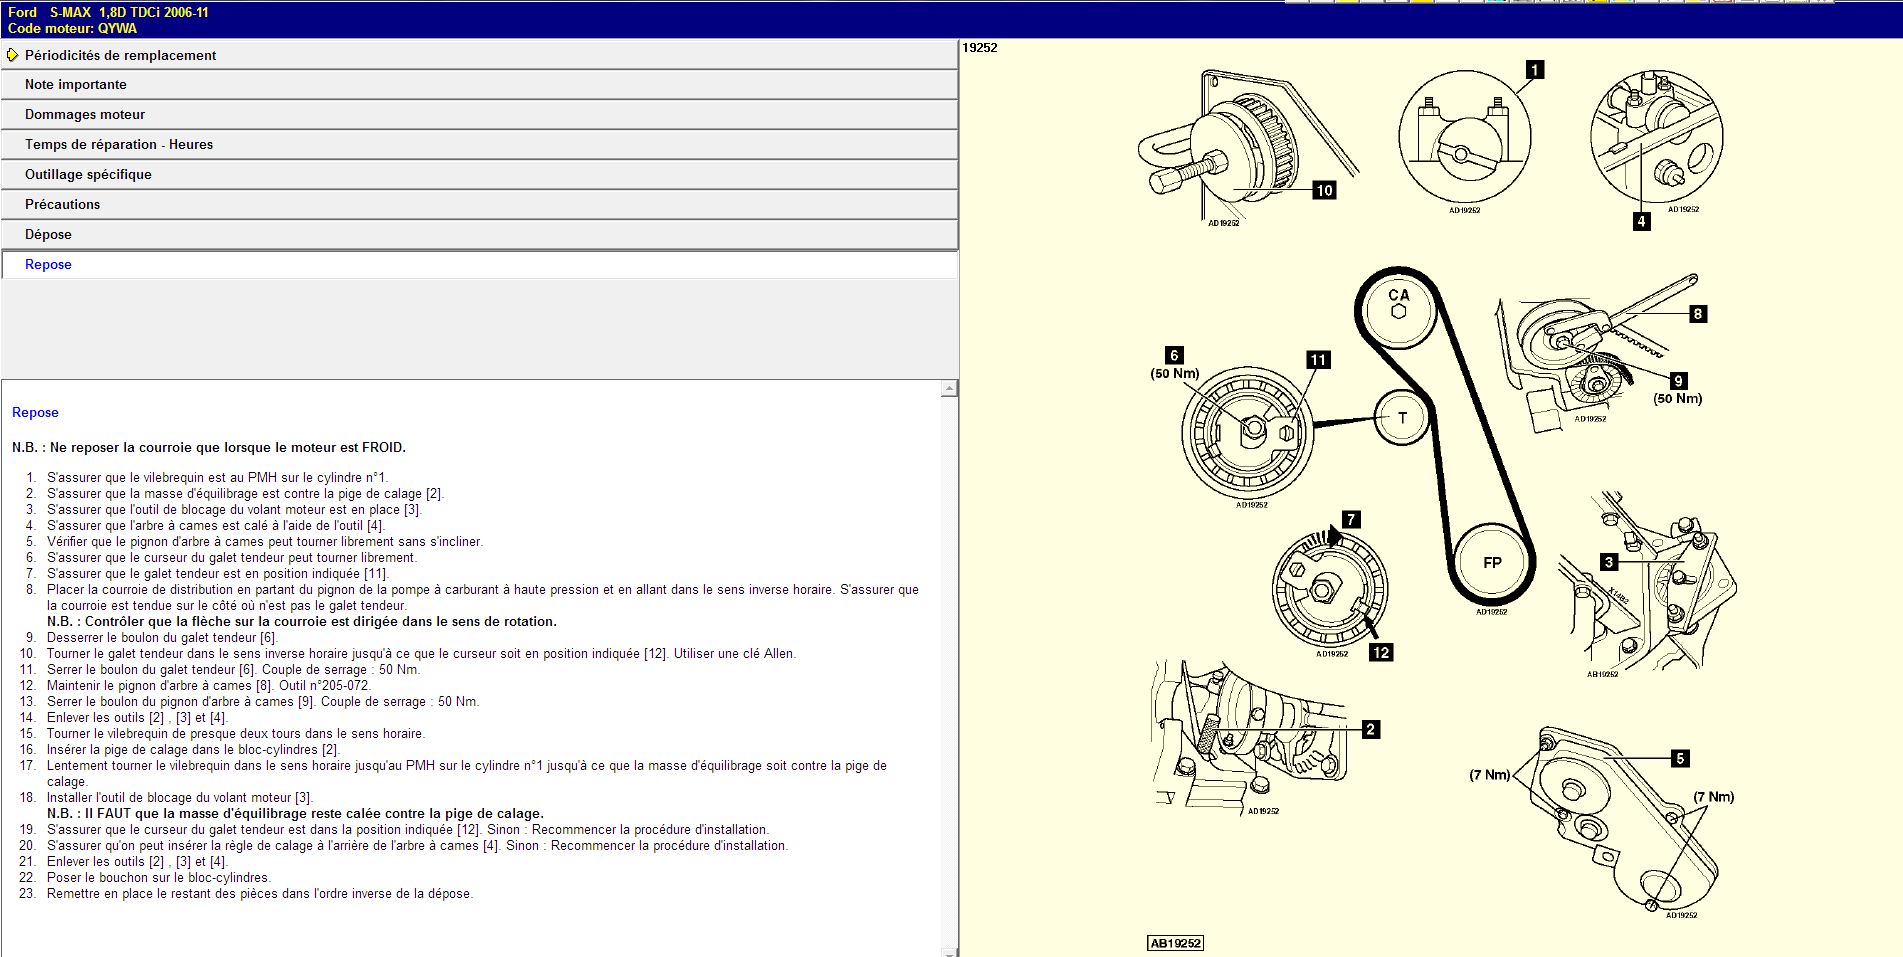Select the Note importante menu entry
This screenshot has height=957, width=1903.
(x=76, y=85)
